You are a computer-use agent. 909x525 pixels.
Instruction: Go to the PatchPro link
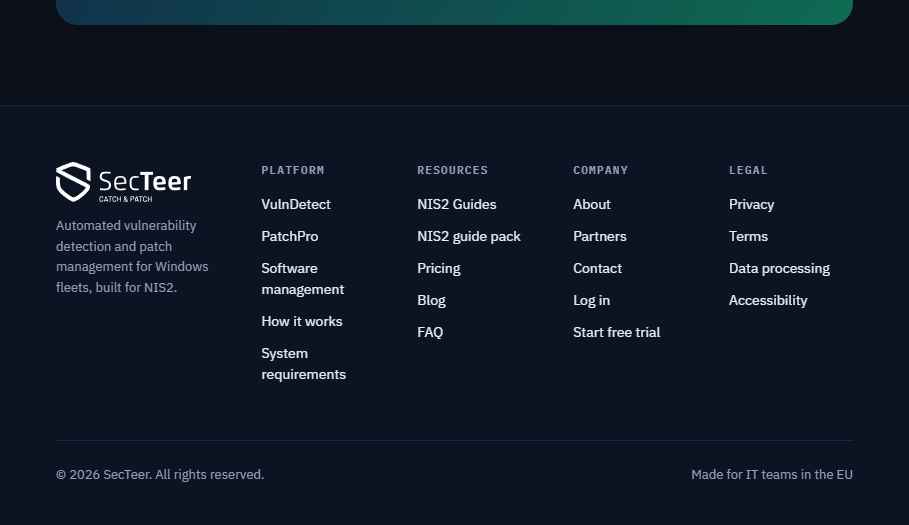click(289, 236)
